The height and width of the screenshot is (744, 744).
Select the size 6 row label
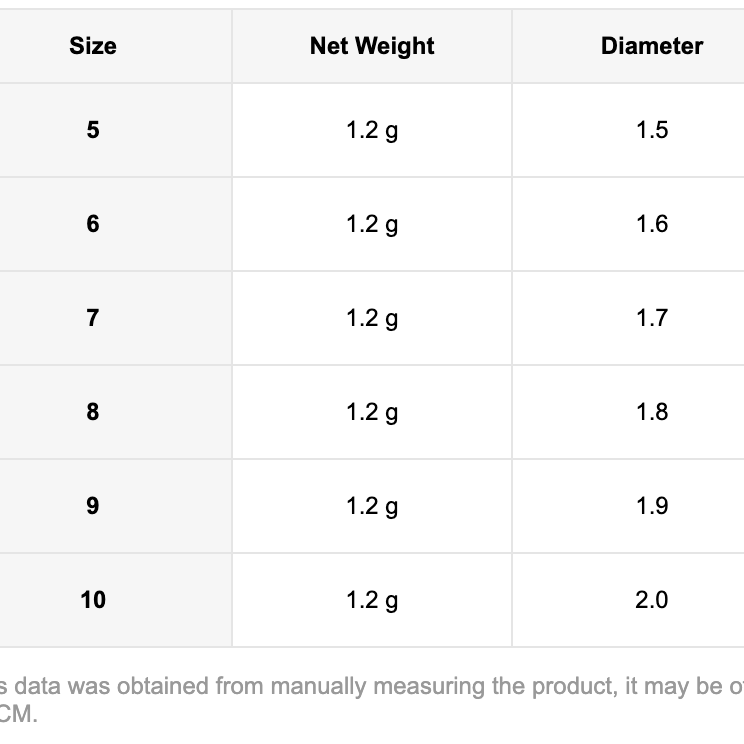(93, 224)
